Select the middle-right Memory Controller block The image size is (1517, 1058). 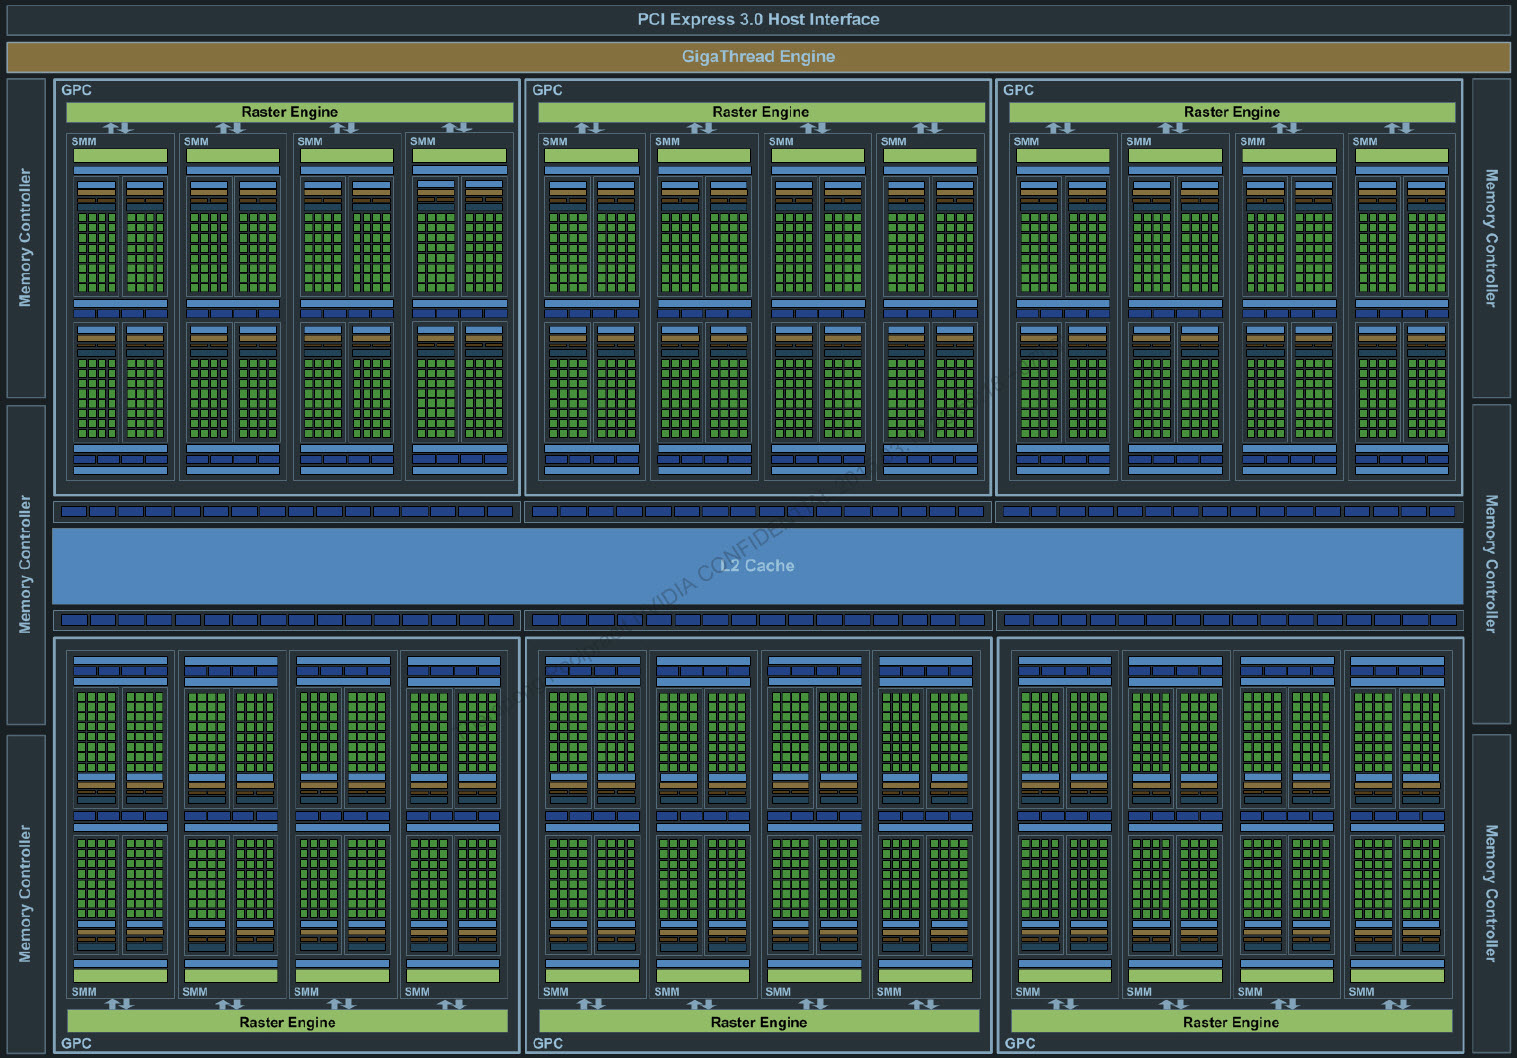click(1491, 564)
